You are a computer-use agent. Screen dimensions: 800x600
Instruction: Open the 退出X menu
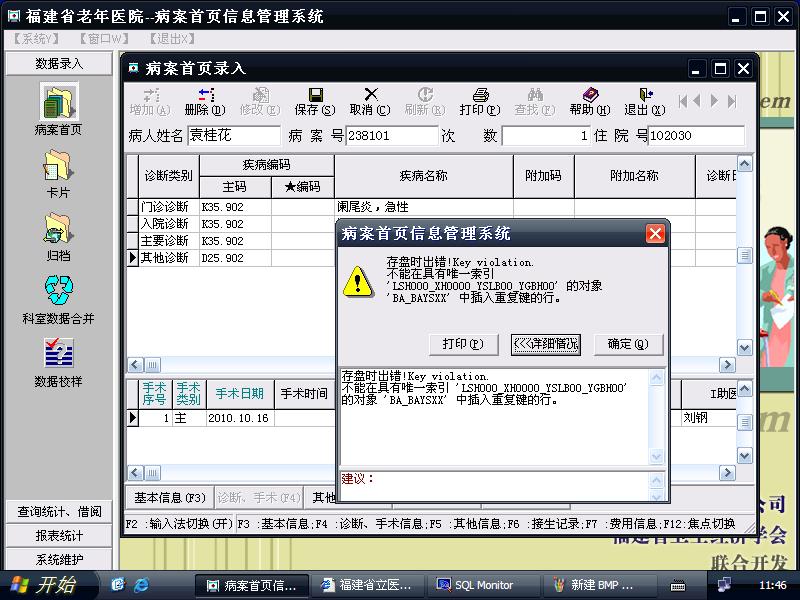172,39
